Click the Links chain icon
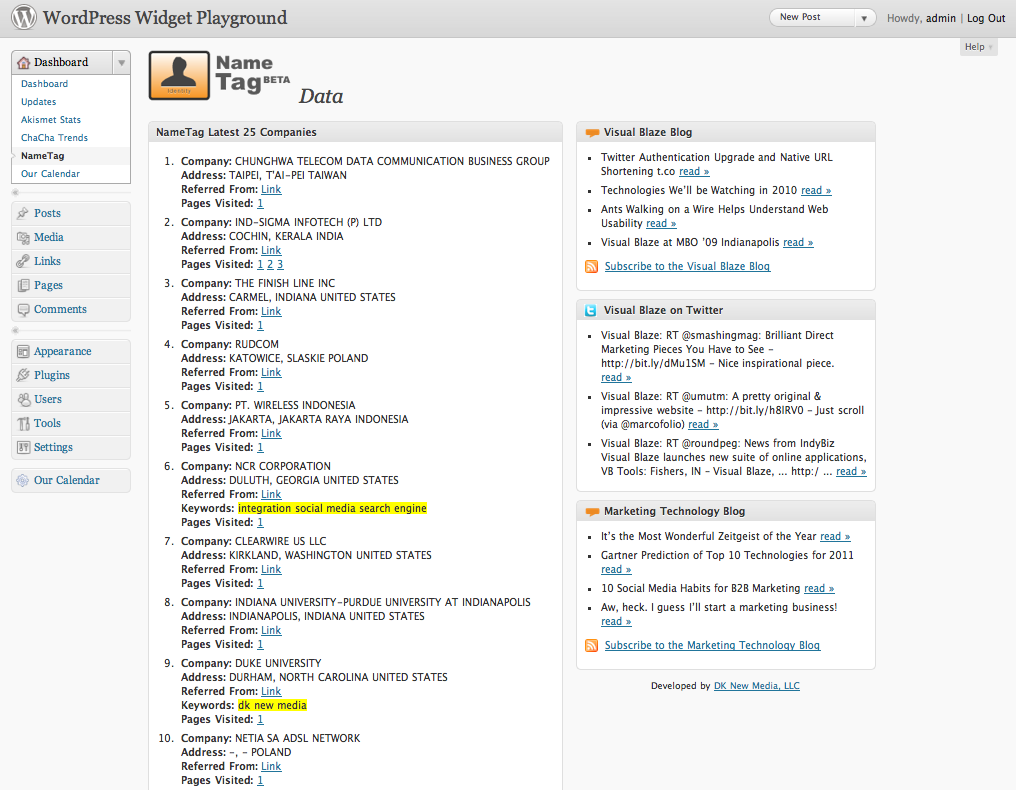 tap(23, 261)
